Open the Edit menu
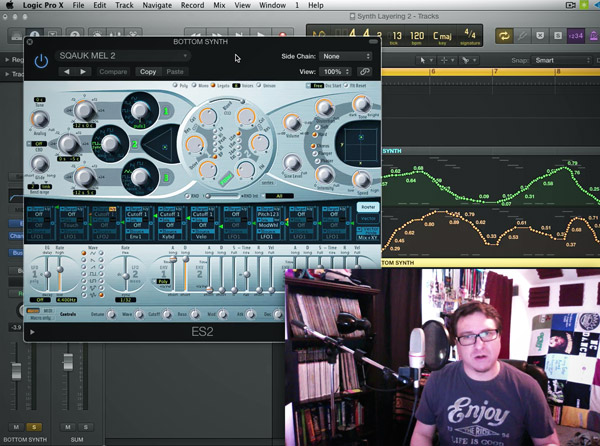600x446 pixels. point(99,5)
